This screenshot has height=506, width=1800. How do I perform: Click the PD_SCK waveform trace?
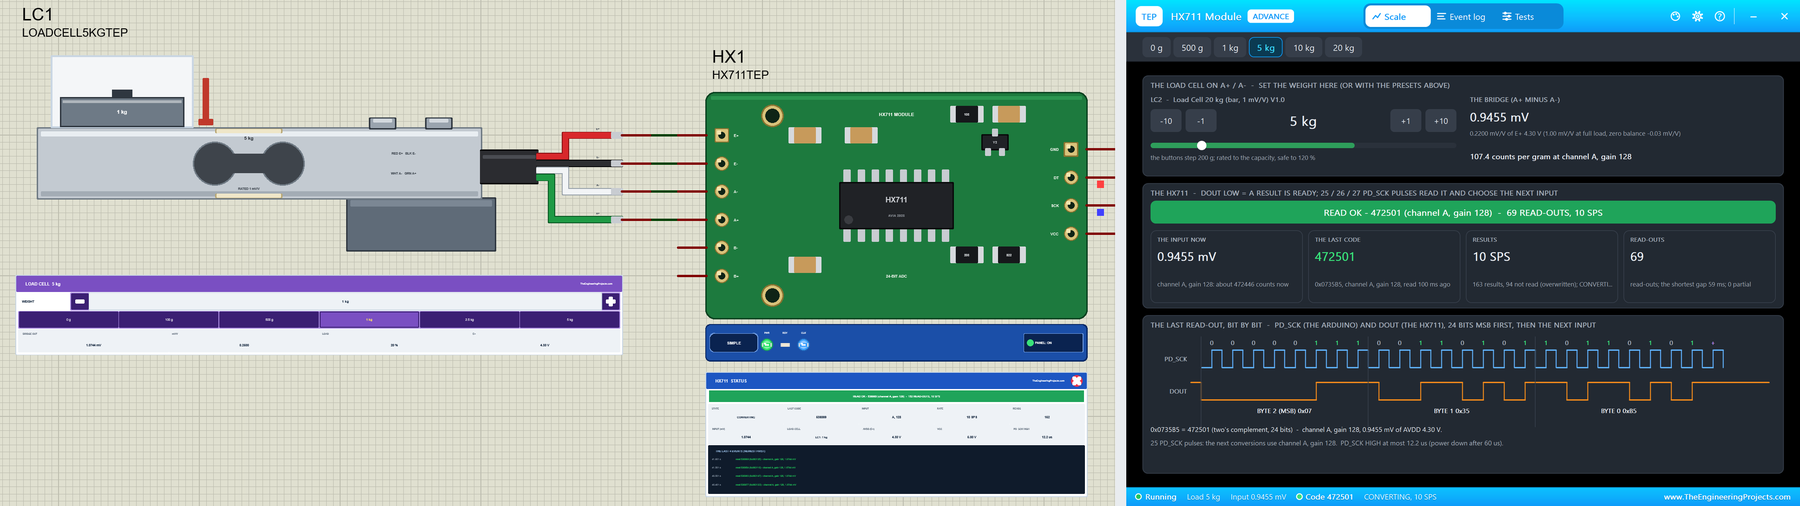[1462, 359]
